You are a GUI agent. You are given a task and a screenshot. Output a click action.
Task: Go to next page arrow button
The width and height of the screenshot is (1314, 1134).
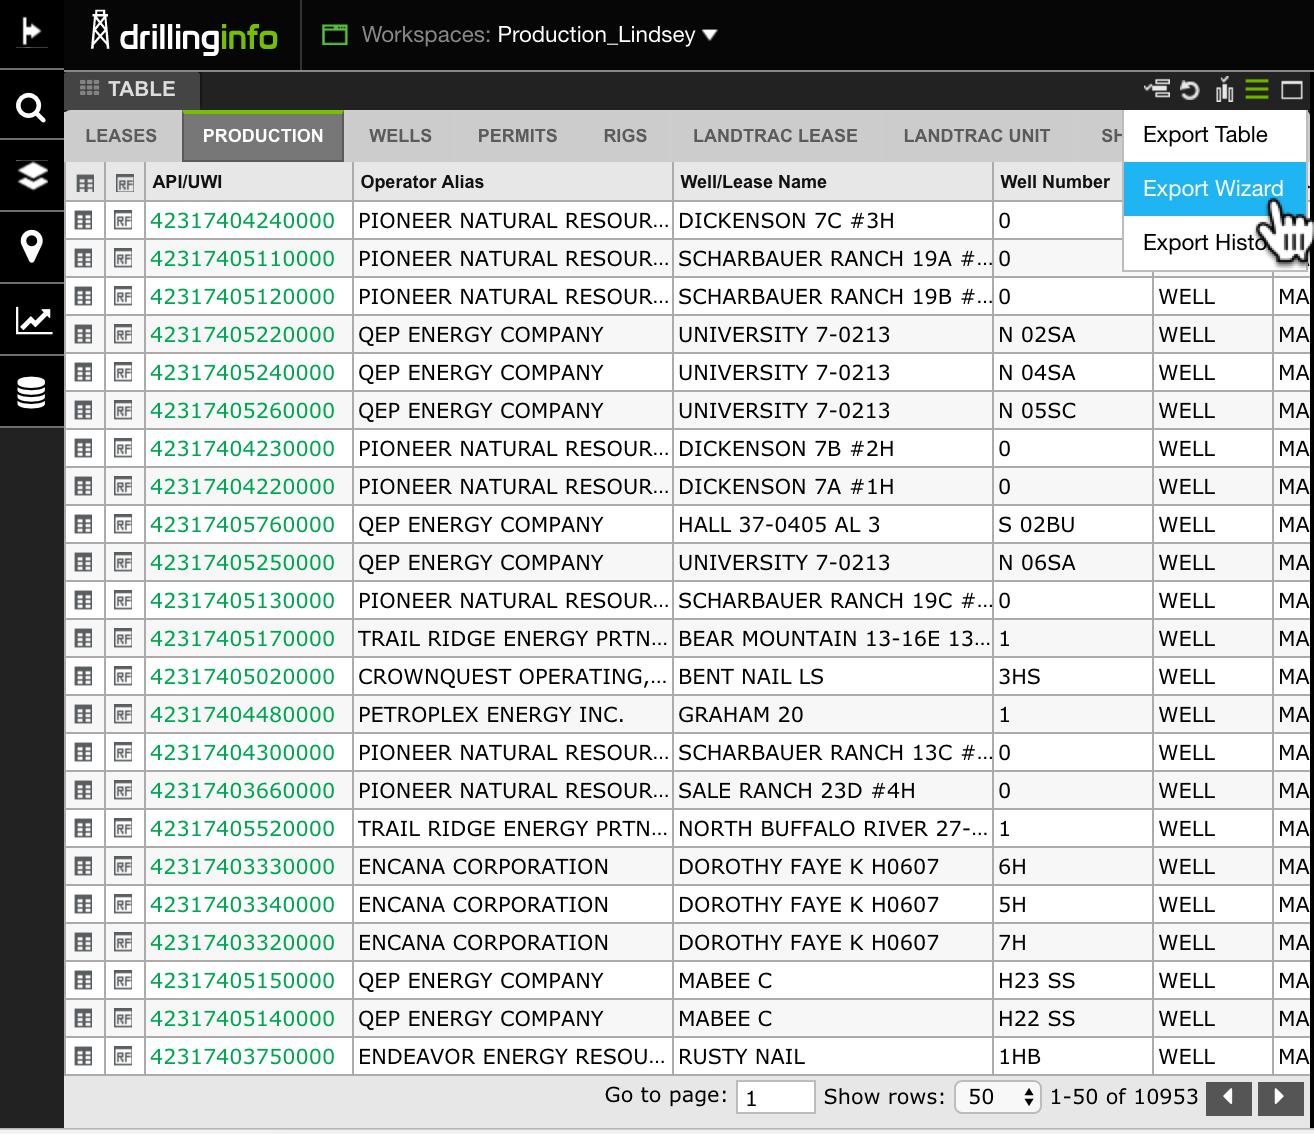coord(1280,1097)
